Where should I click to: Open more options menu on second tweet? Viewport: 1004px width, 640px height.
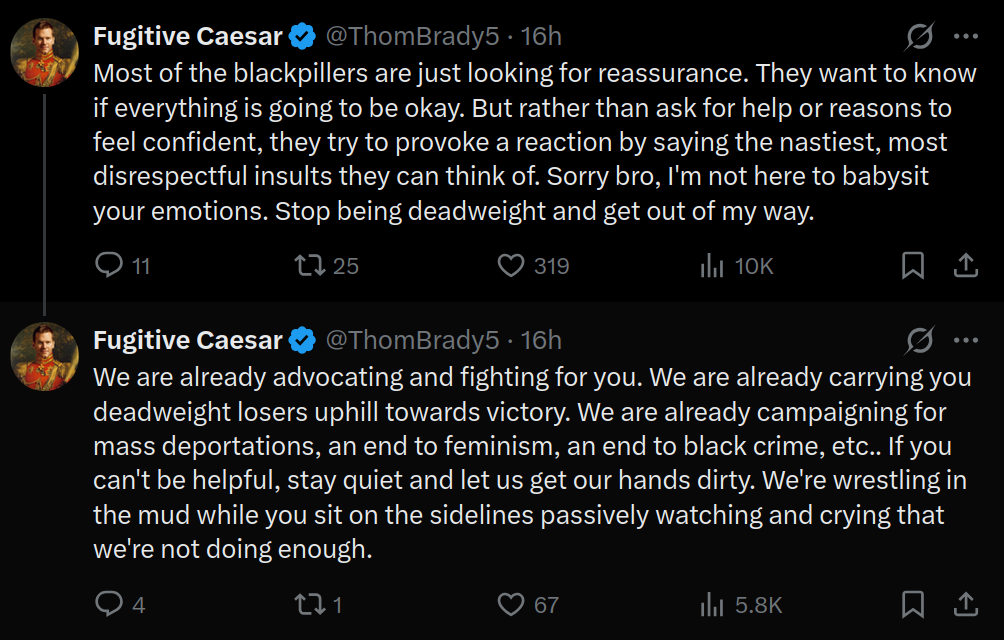tap(966, 340)
